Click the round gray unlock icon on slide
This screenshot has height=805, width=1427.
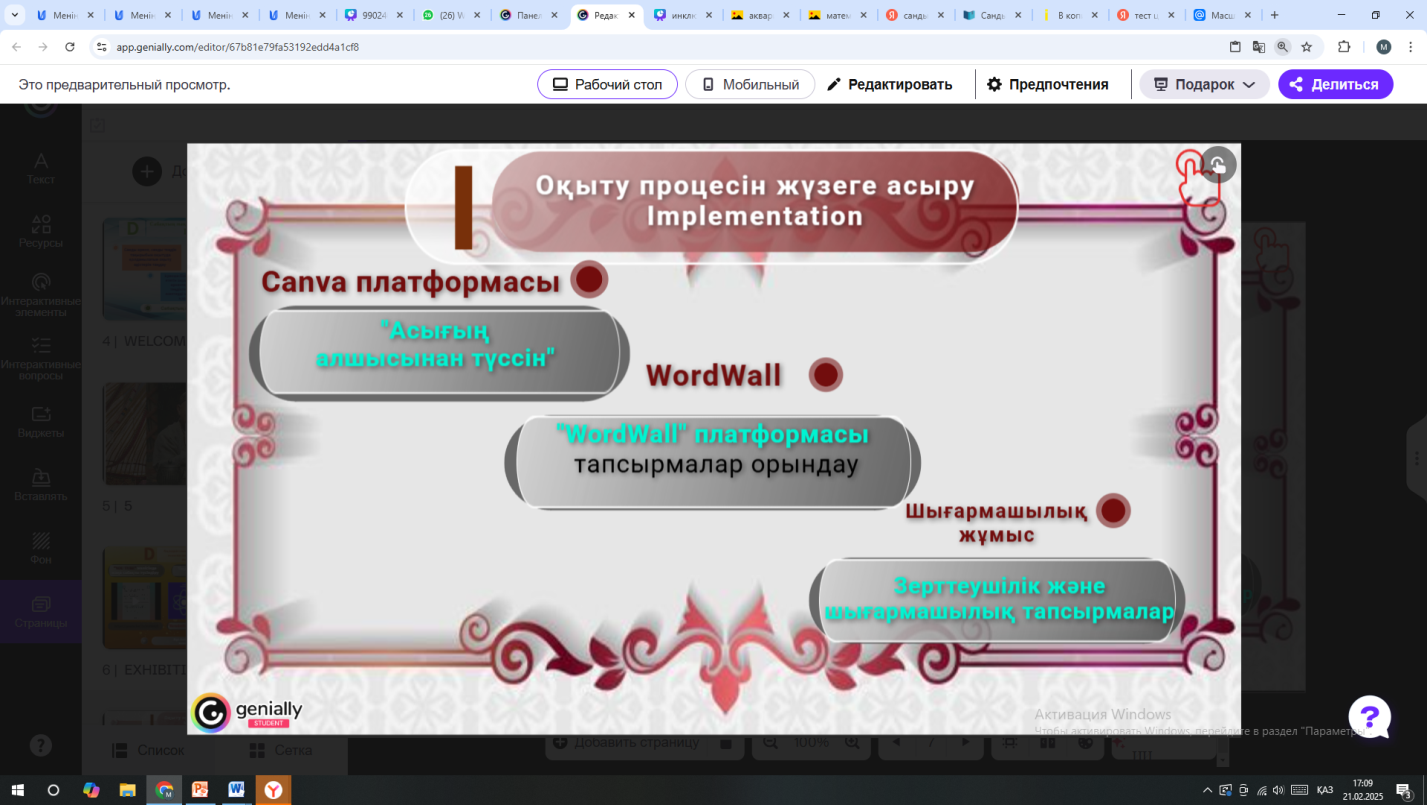1218,165
